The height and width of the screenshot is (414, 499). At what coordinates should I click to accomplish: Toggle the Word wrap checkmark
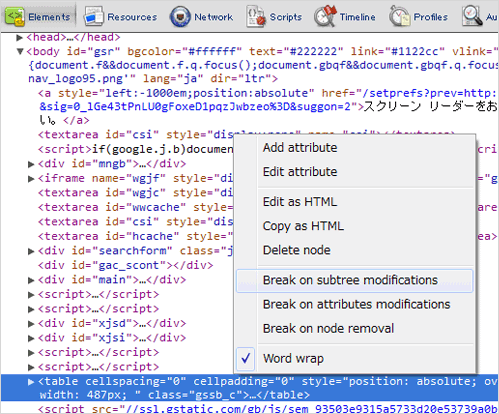click(246, 358)
